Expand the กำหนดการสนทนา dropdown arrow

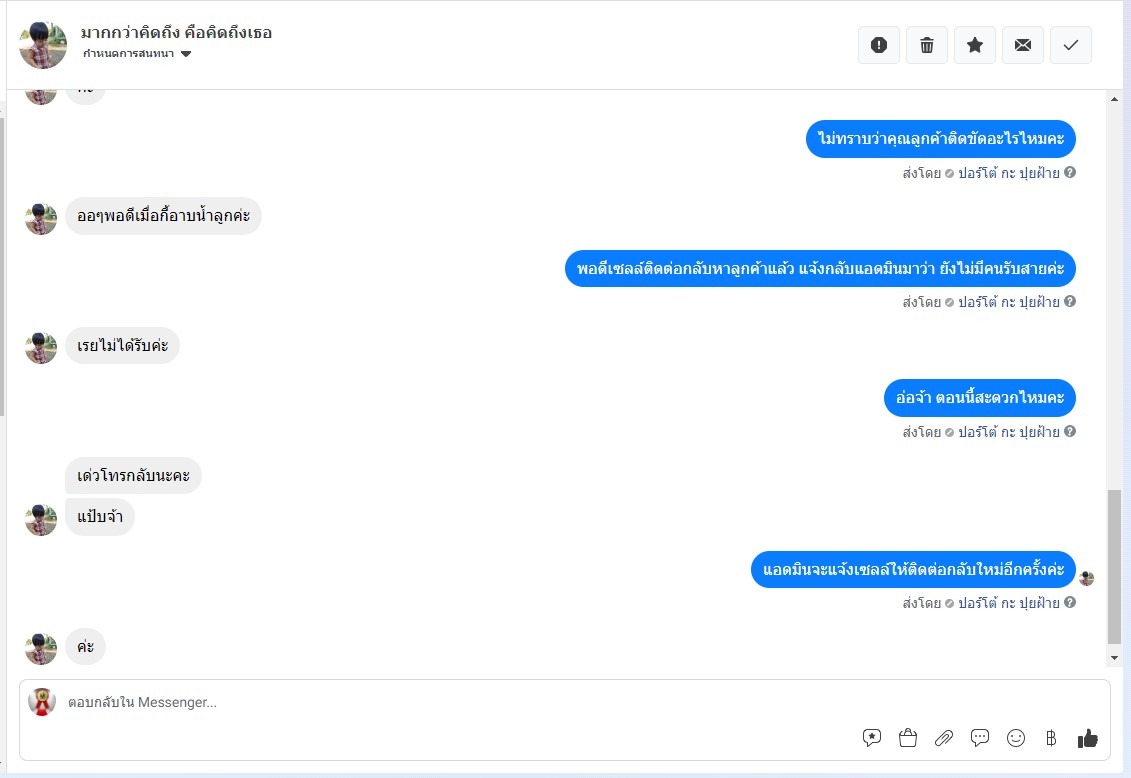point(186,54)
